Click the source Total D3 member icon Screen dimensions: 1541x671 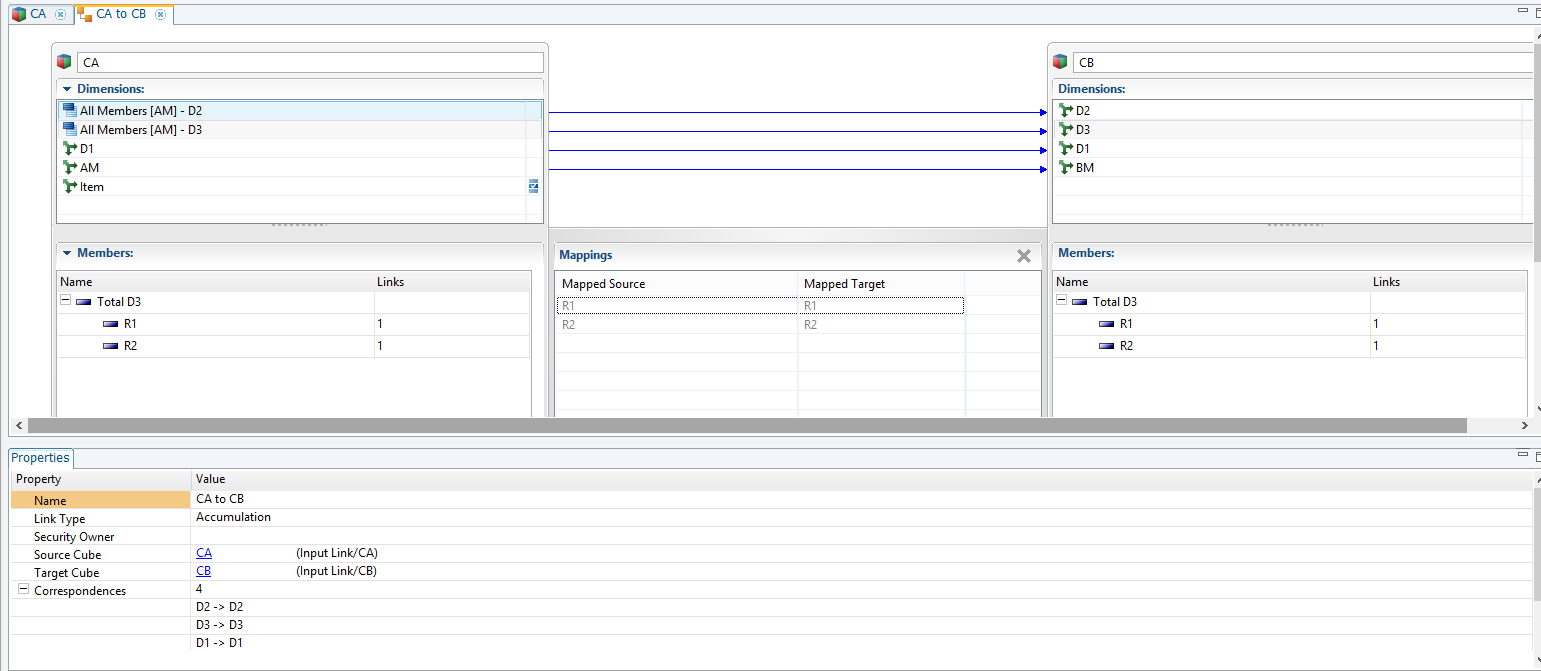tap(84, 302)
